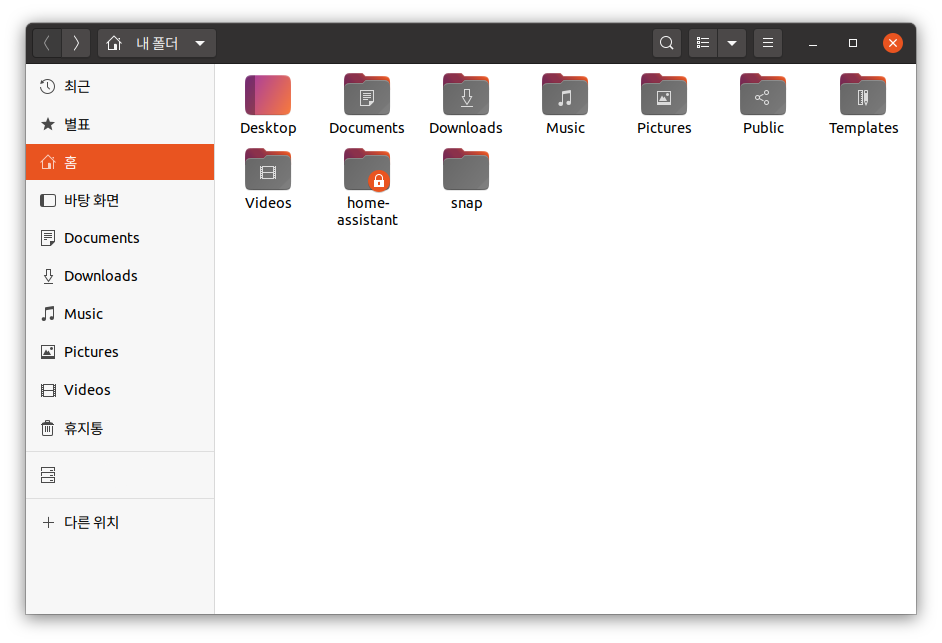Image resolution: width=942 pixels, height=643 pixels.
Task: Select the Public folder icon
Action: tap(763, 95)
